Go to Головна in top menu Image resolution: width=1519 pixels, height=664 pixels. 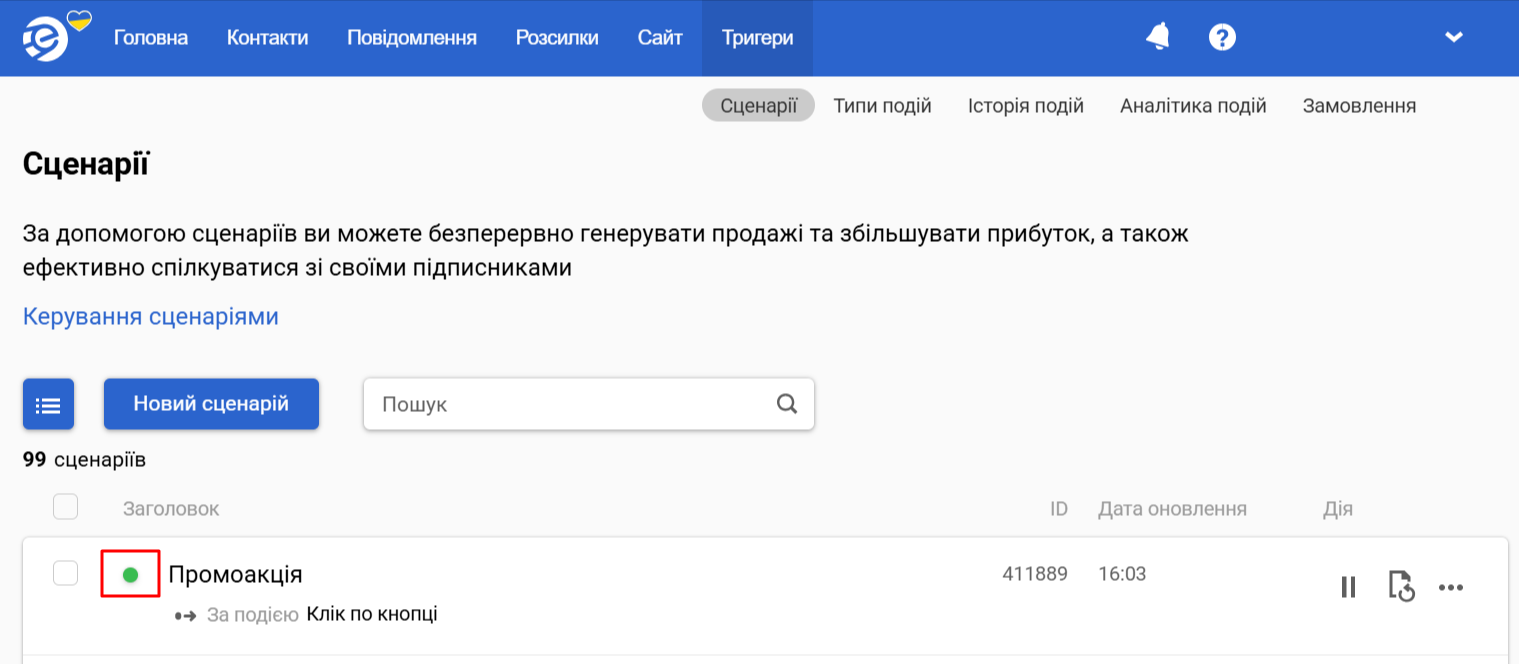click(x=151, y=38)
